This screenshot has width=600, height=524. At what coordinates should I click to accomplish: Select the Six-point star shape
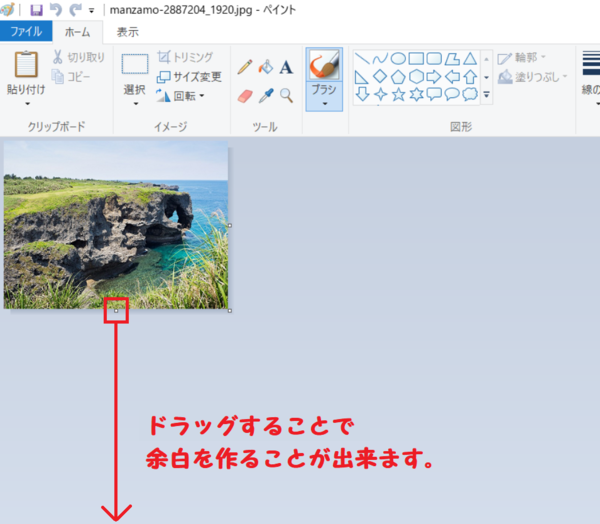pos(416,94)
